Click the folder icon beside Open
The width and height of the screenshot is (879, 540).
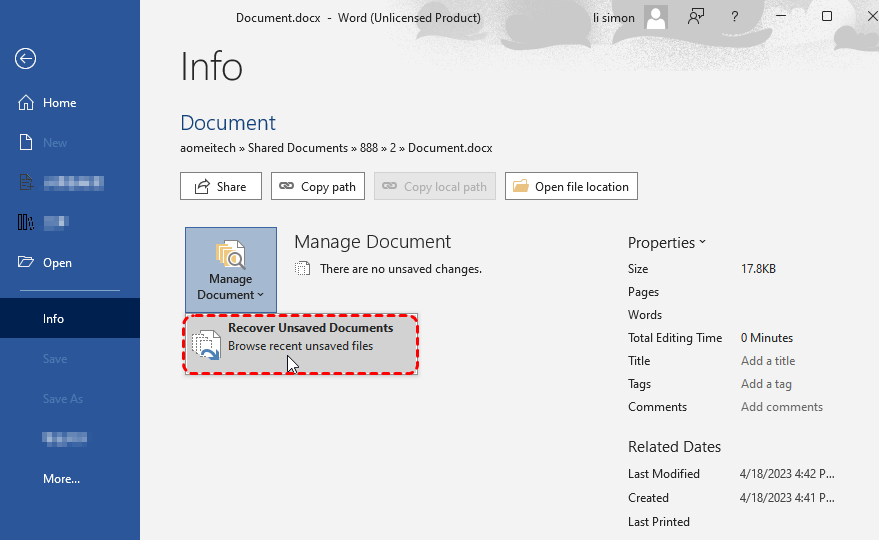[26, 262]
